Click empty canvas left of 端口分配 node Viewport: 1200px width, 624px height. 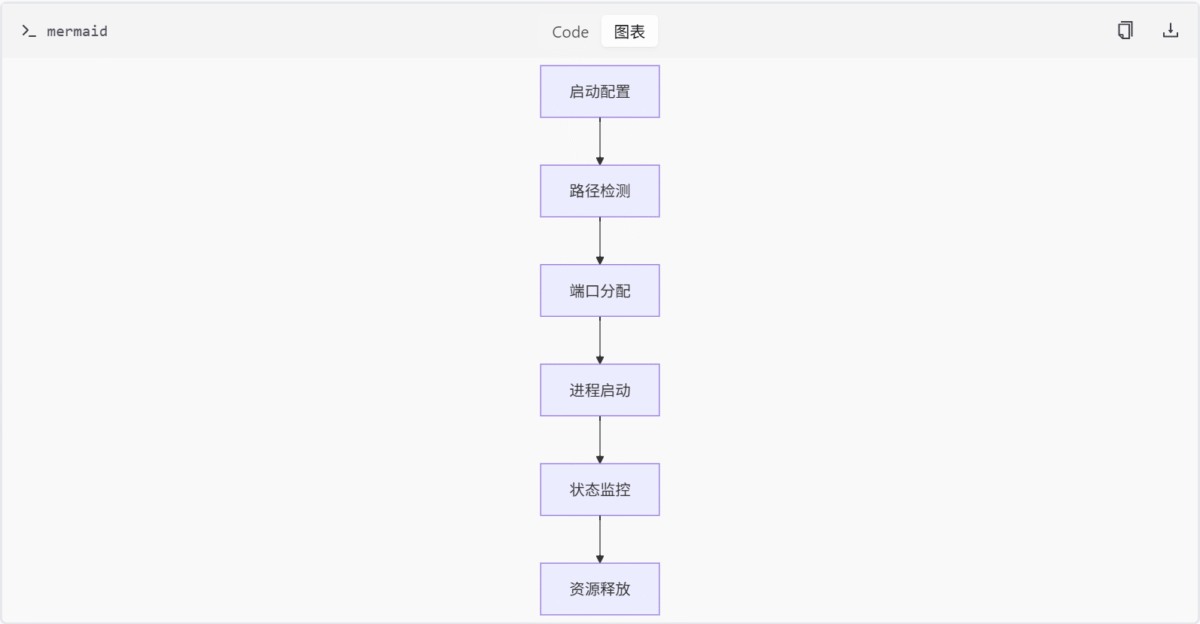click(300, 290)
